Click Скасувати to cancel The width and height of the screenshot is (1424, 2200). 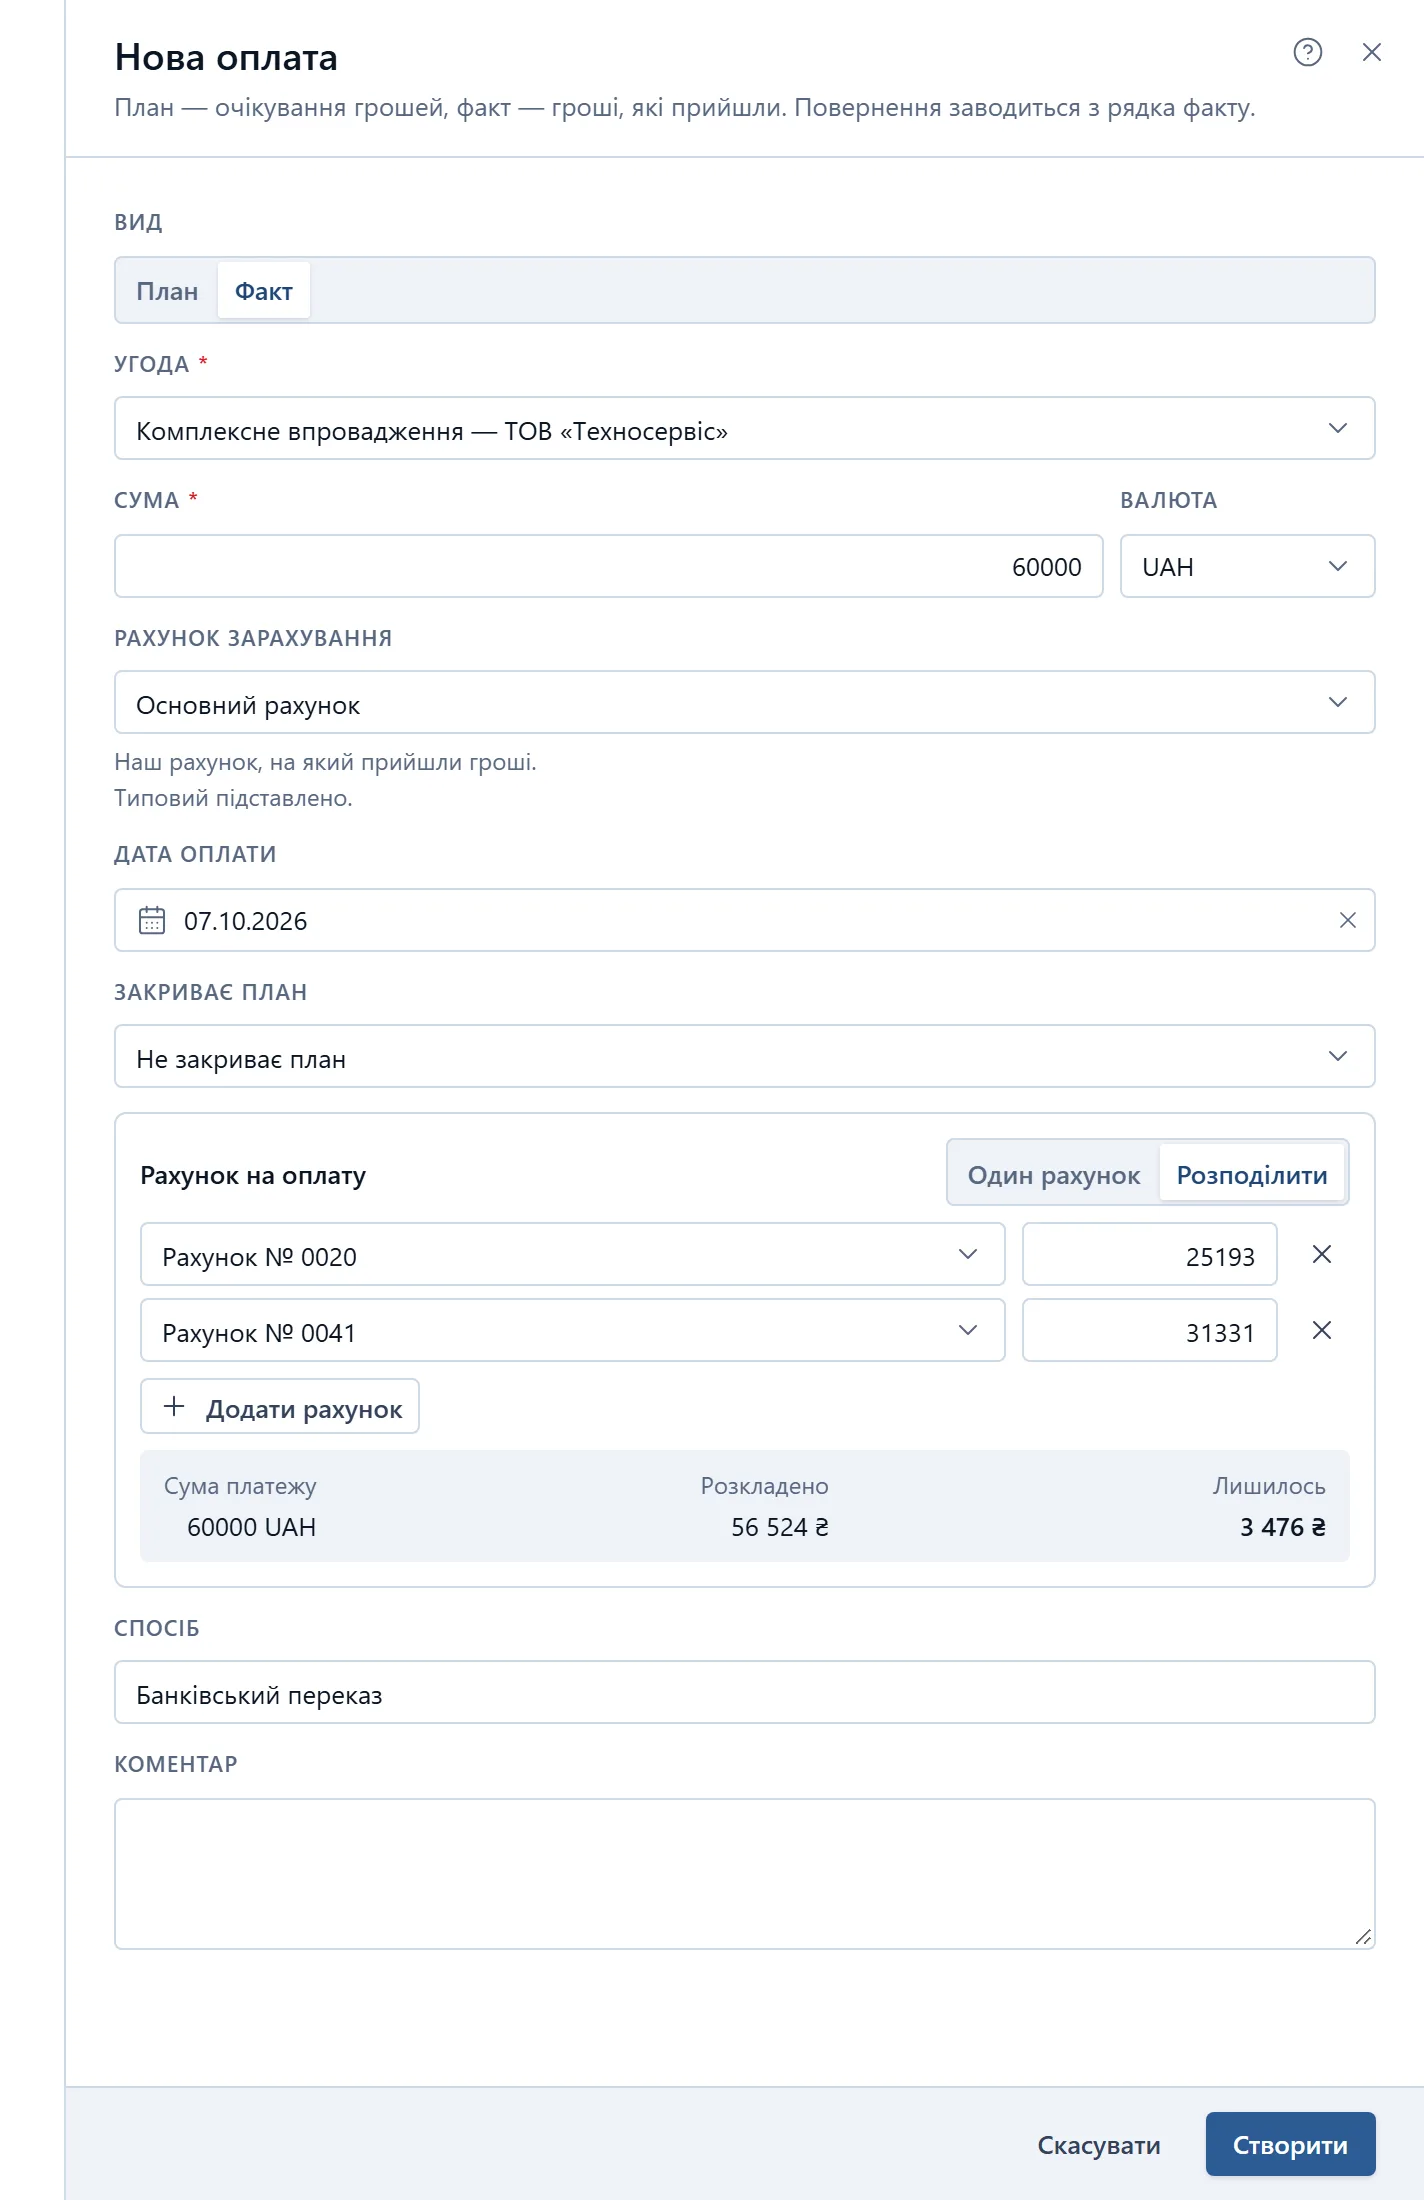click(x=1099, y=2144)
